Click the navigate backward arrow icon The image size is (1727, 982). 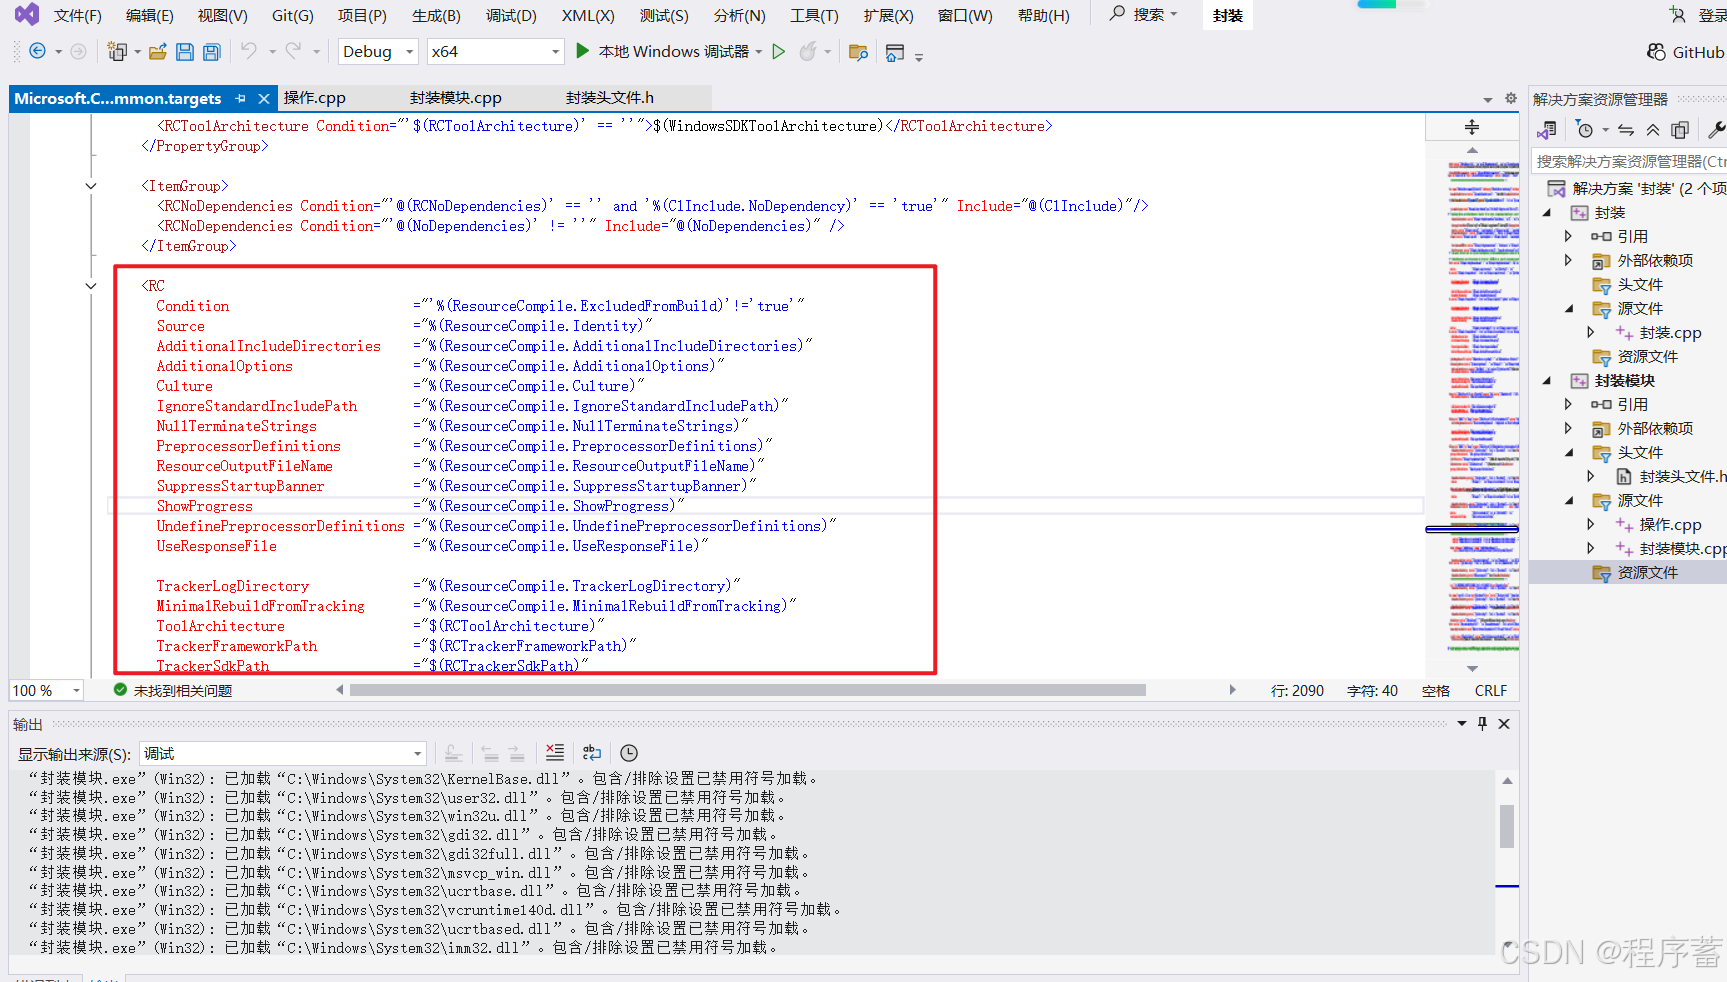pyautogui.click(x=38, y=51)
